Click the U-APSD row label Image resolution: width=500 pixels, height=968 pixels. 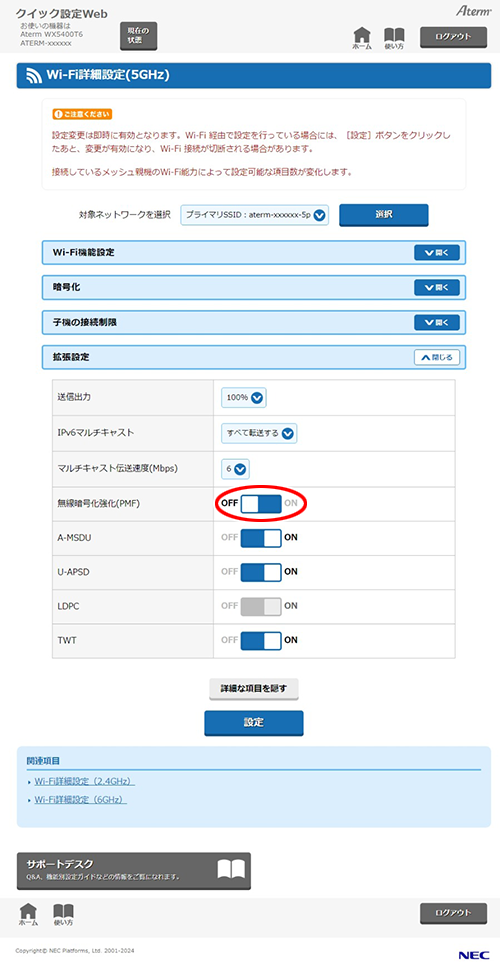click(72, 572)
